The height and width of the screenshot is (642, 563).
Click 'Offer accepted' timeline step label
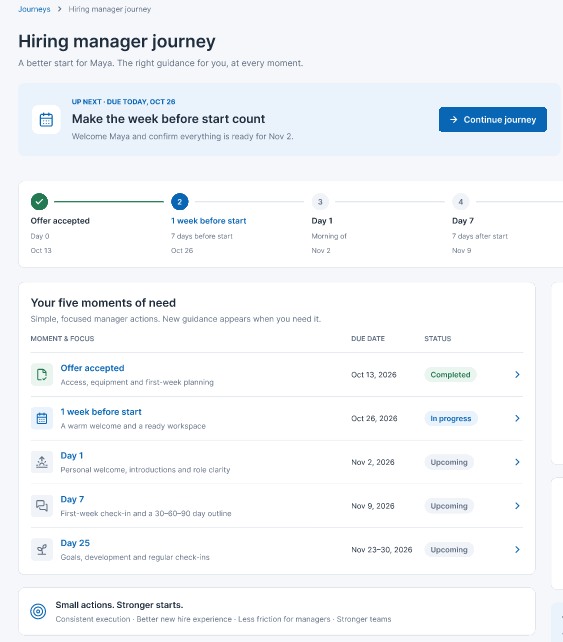coord(60,221)
